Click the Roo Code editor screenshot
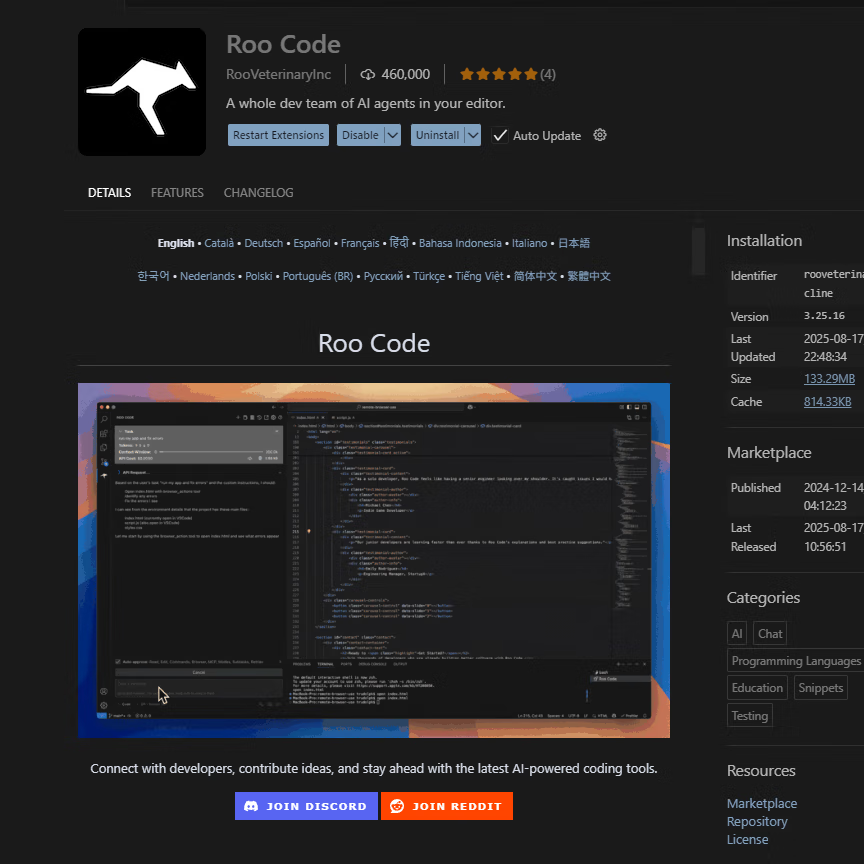 click(x=374, y=560)
